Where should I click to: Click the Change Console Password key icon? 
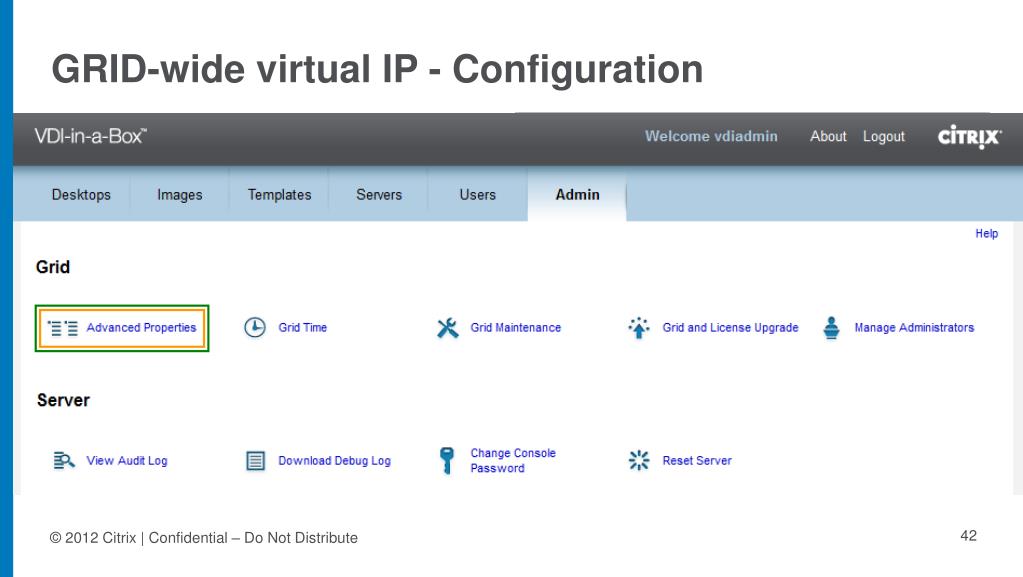pos(447,460)
